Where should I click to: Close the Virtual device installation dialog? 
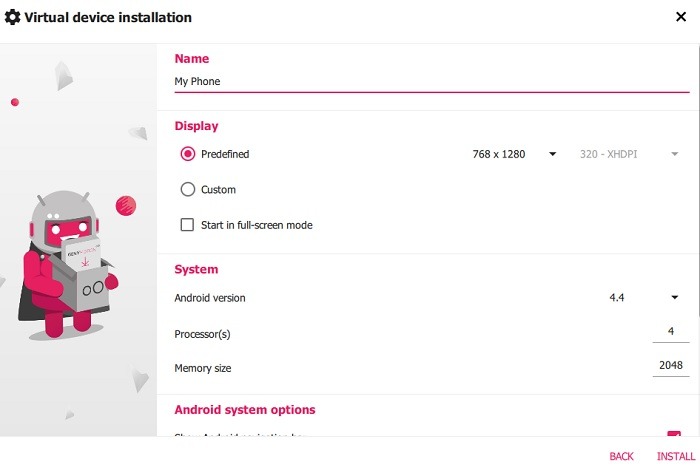point(681,17)
